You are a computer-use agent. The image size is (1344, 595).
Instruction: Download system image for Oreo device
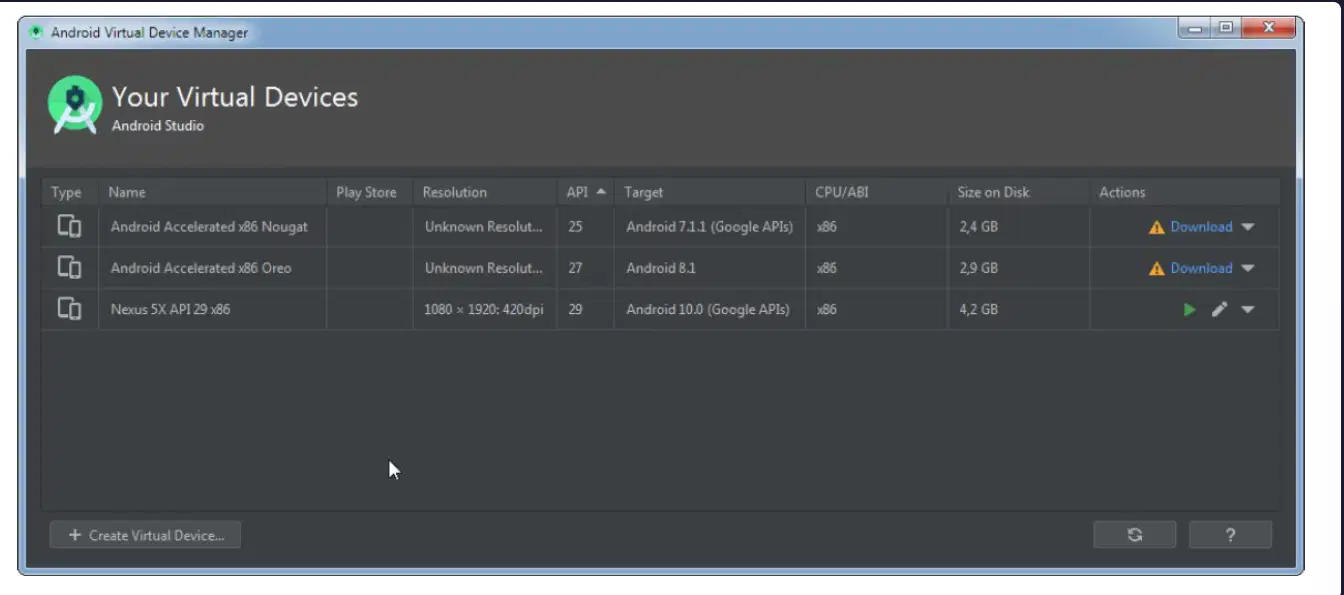pyautogui.click(x=1201, y=268)
